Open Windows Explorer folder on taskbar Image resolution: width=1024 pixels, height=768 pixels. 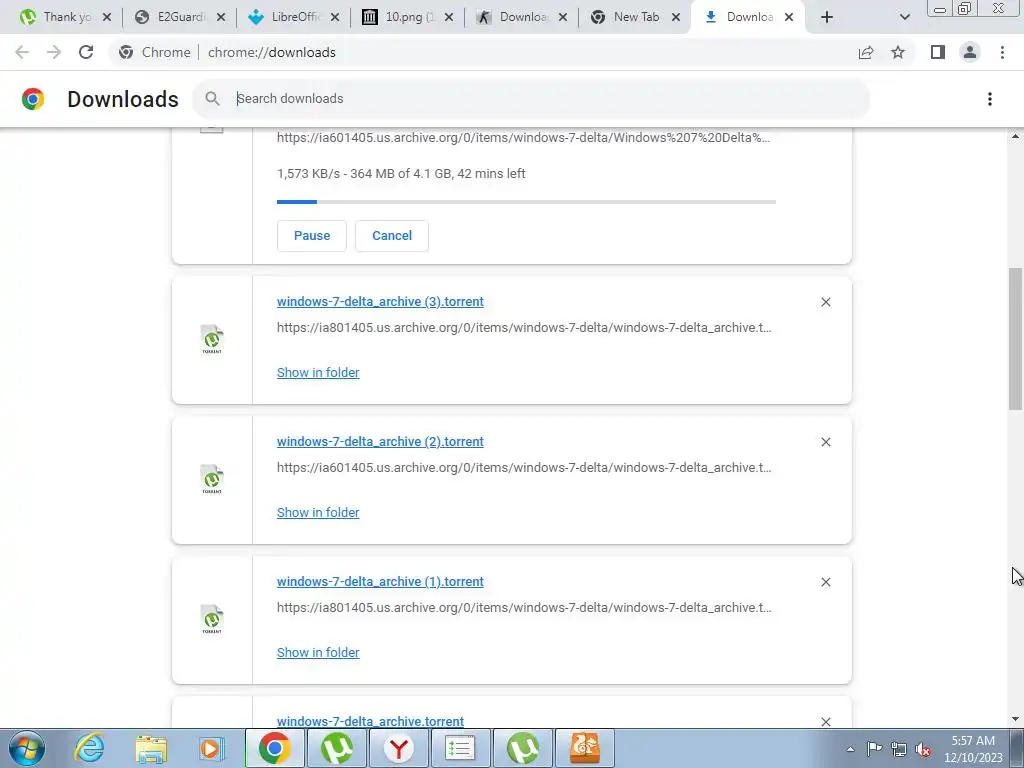pos(151,748)
